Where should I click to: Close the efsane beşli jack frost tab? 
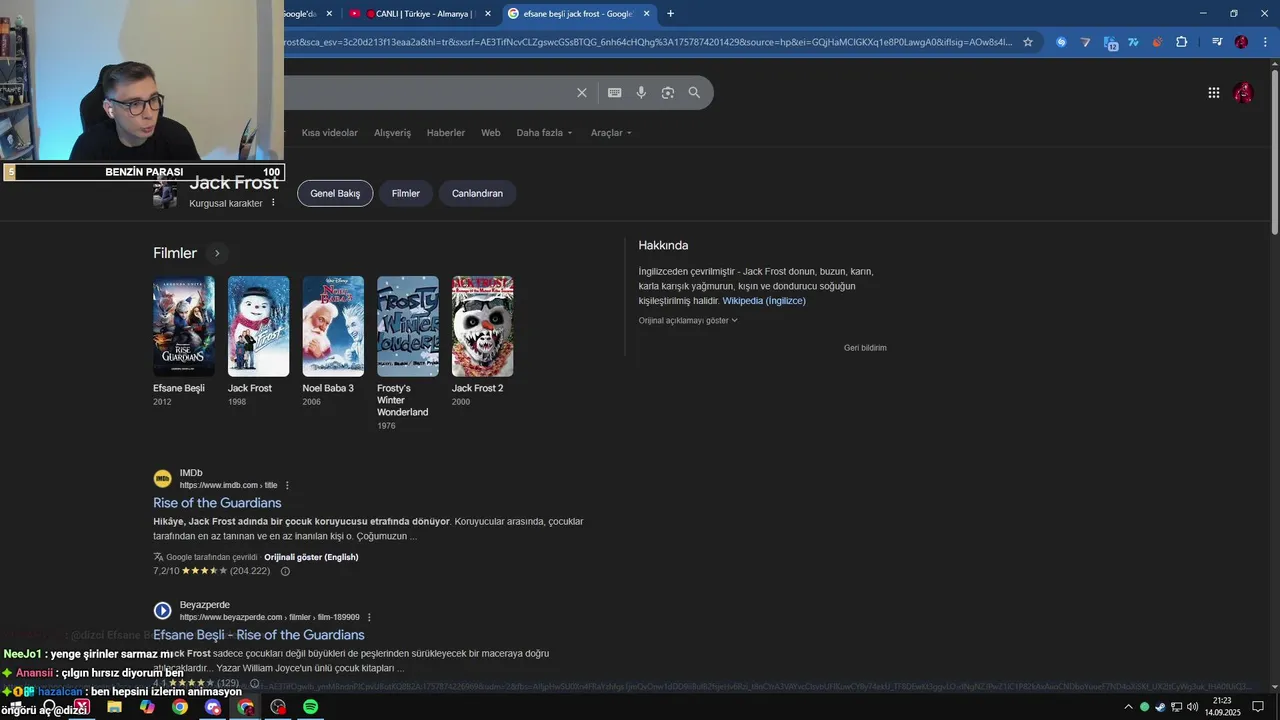click(x=647, y=13)
